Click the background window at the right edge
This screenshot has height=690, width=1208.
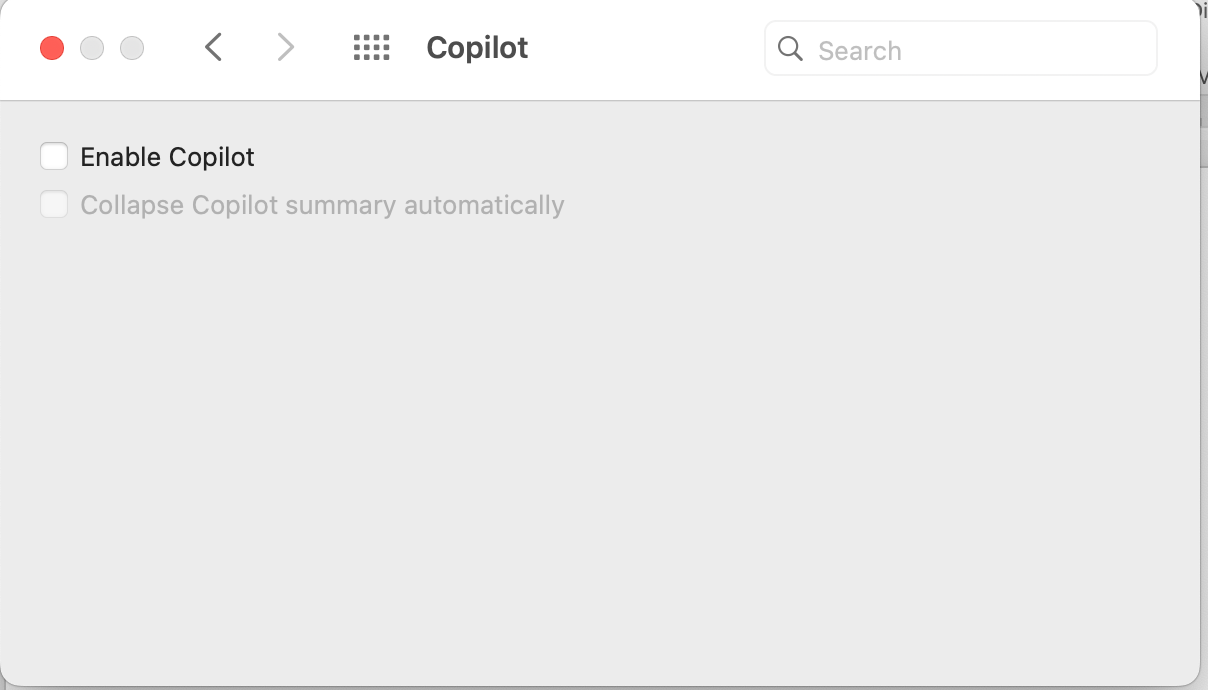(x=1204, y=300)
